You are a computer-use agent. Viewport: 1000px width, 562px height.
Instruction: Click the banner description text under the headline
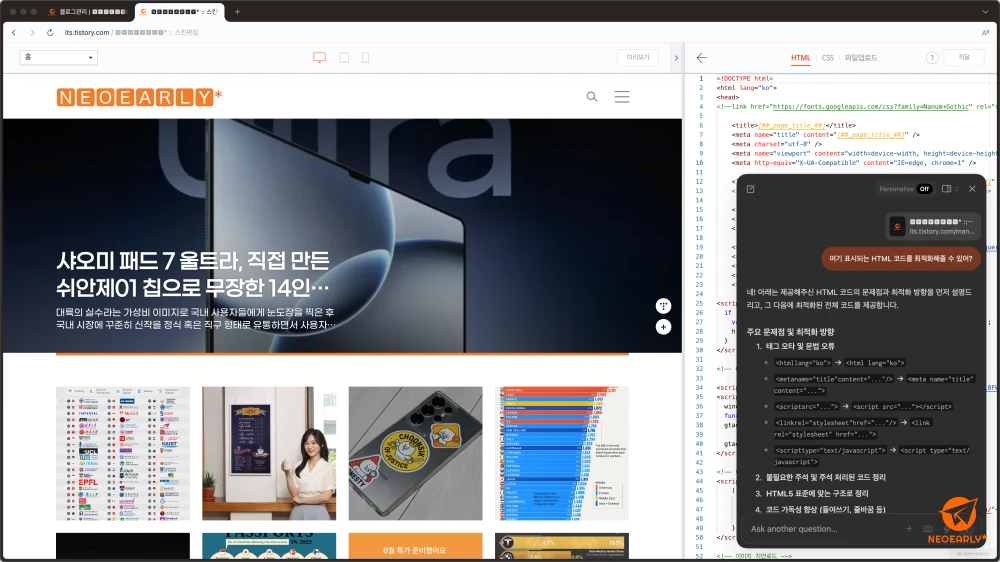click(x=195, y=318)
